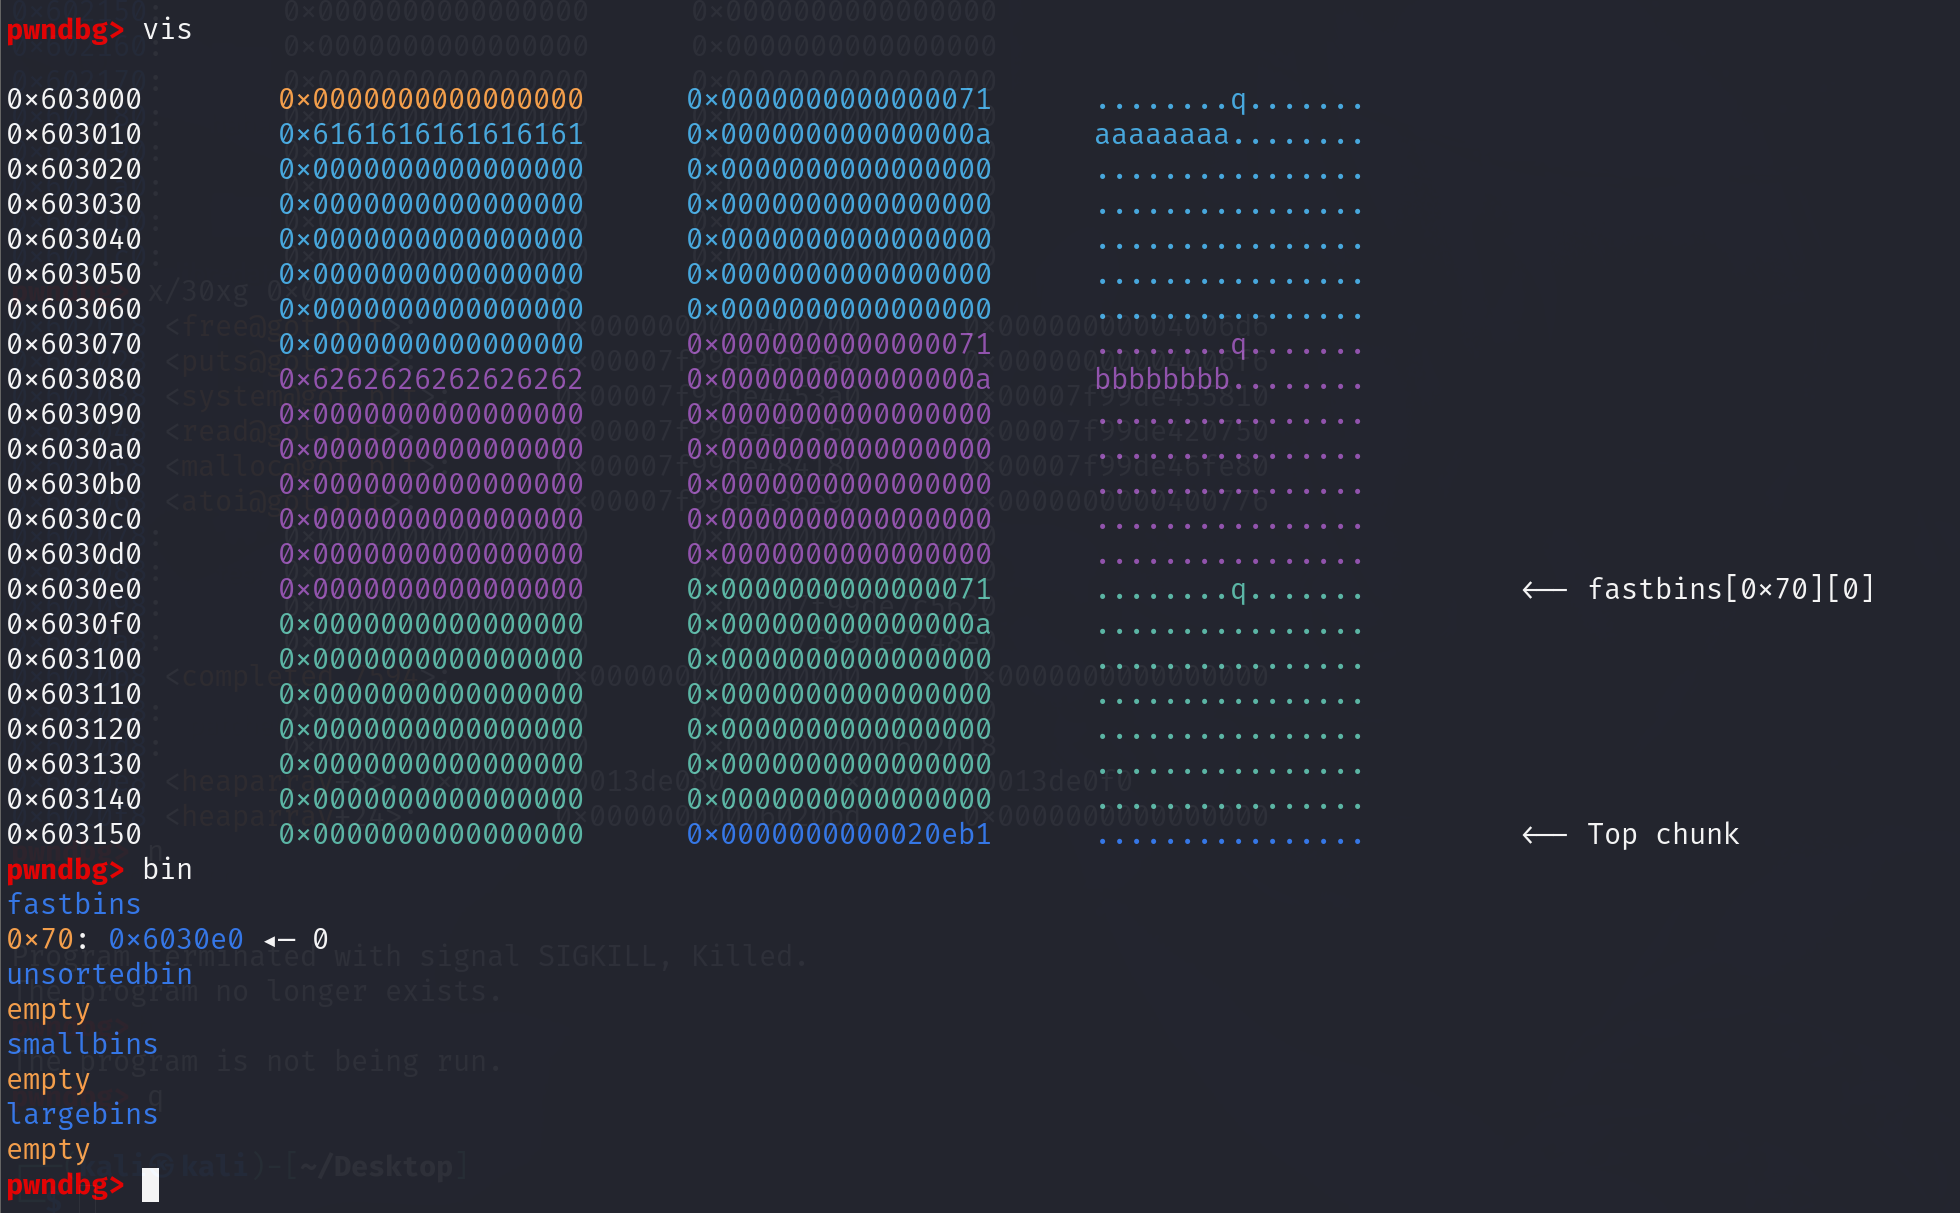Click the orange '0x70' fastbin size label

40,939
